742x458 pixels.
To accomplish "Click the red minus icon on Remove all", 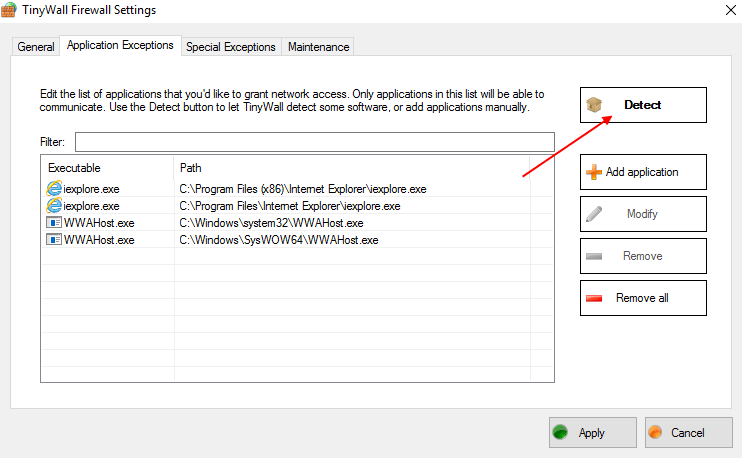I will click(x=594, y=298).
